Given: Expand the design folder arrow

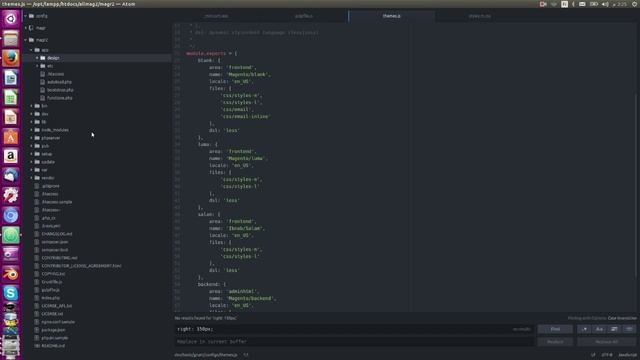Looking at the screenshot, I should point(37,58).
